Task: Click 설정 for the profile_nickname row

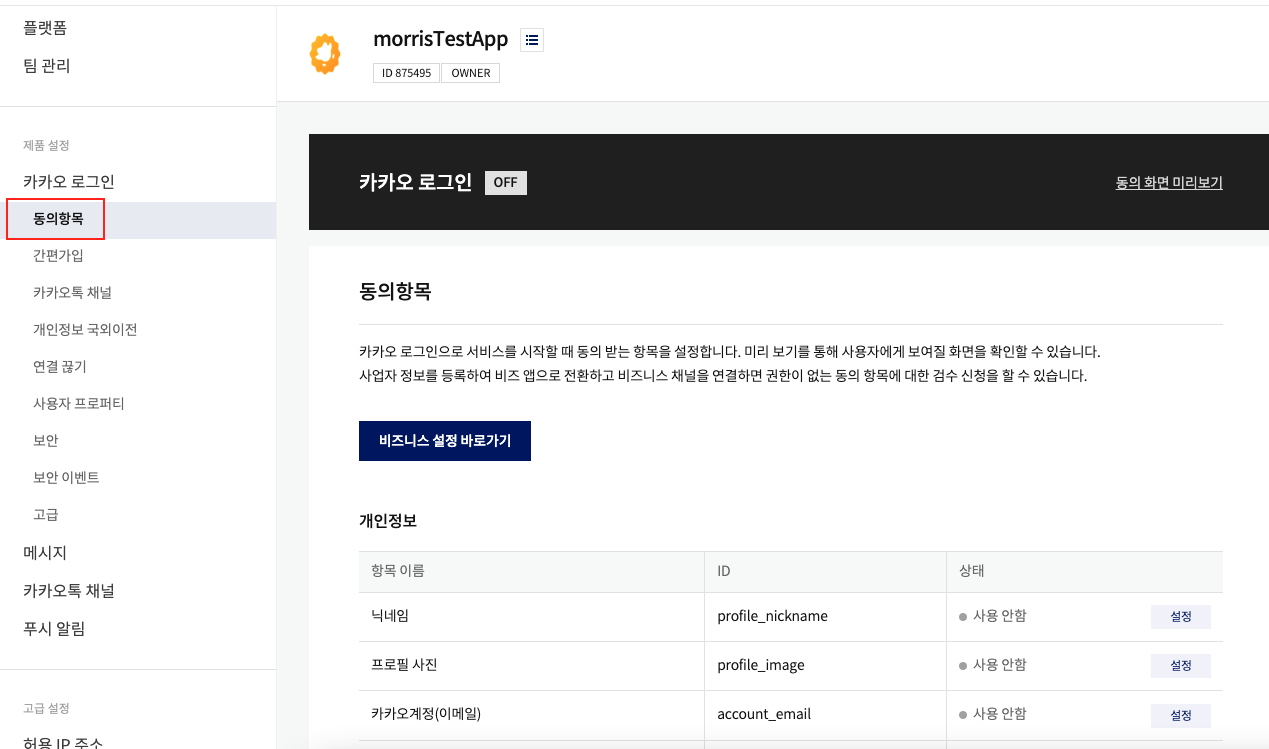Action: 1180,616
